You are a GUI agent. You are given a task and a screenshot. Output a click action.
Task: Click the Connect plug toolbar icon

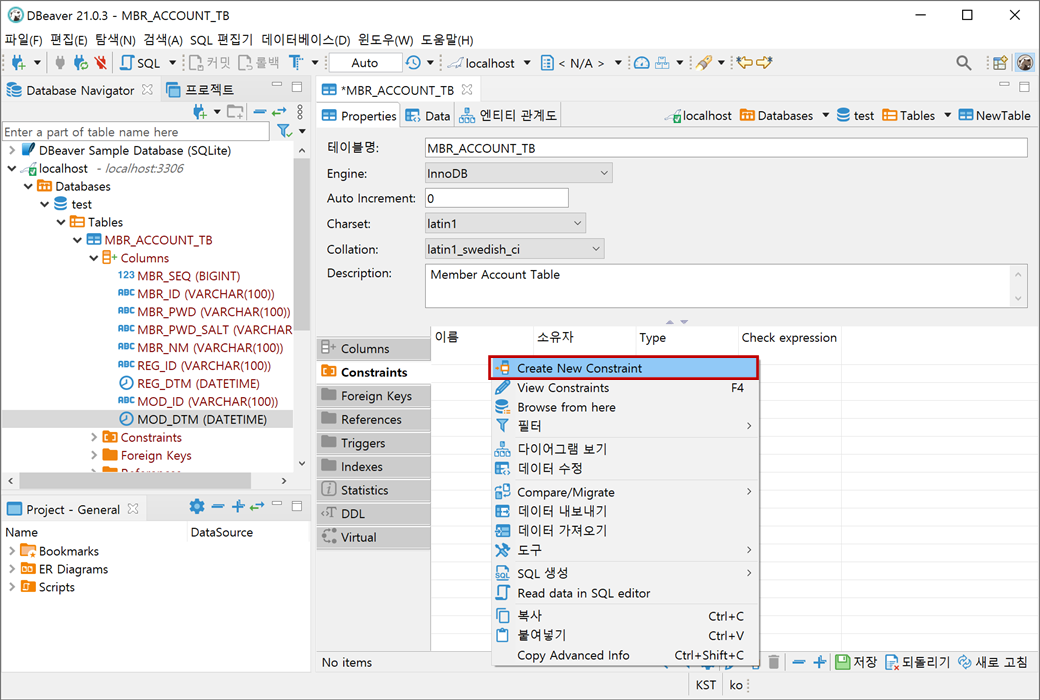pos(60,63)
